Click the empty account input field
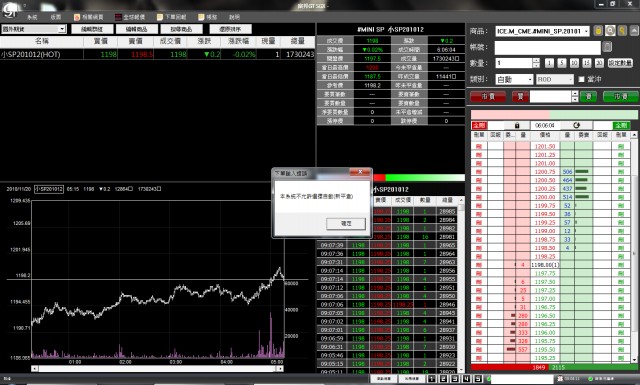 click(x=547, y=48)
